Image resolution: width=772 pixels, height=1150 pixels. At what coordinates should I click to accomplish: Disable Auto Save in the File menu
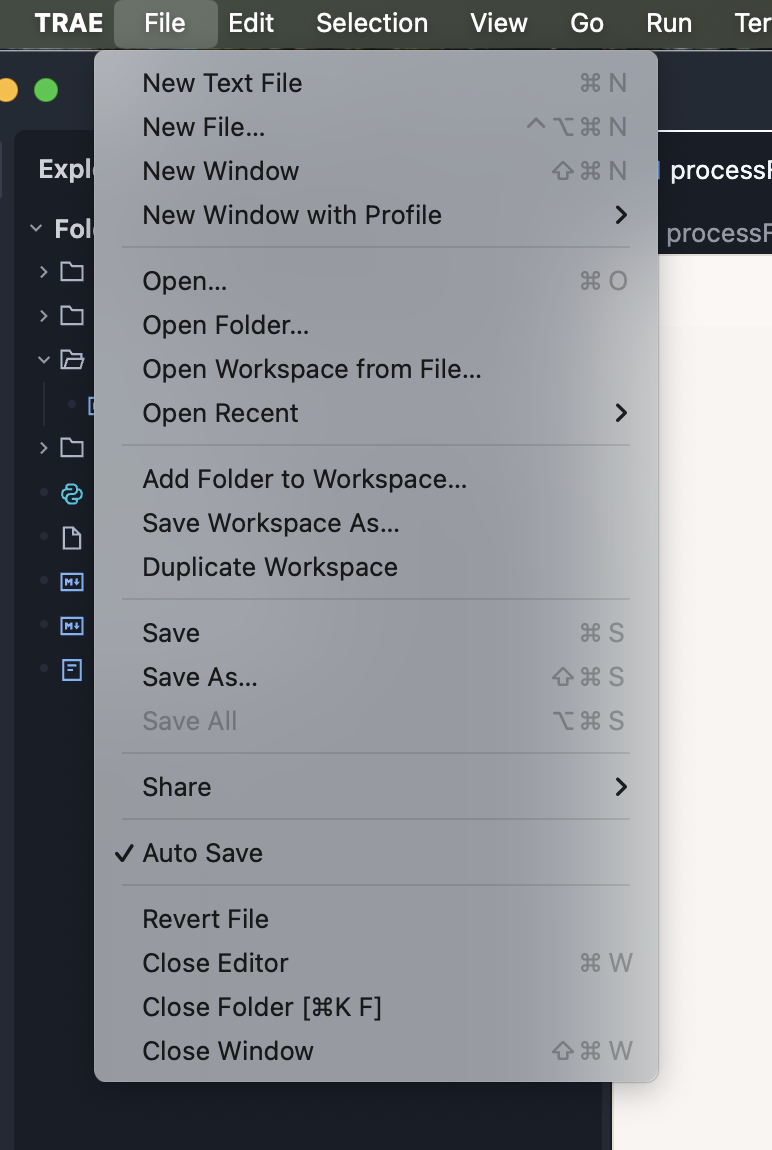coord(203,853)
